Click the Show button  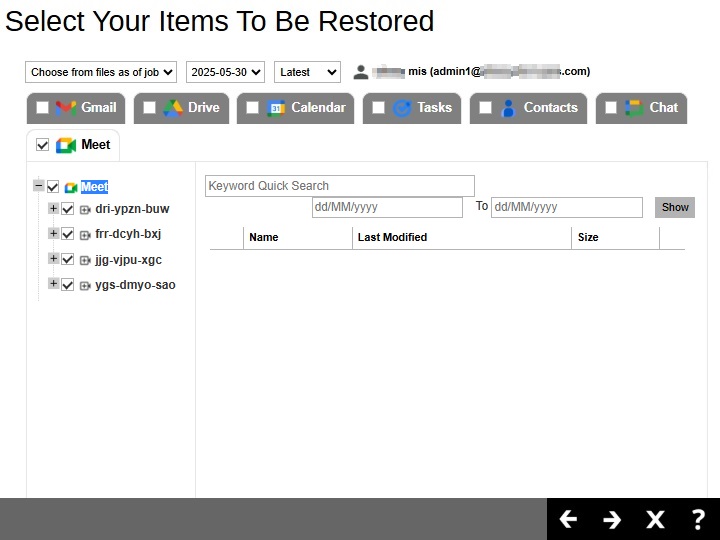click(675, 207)
